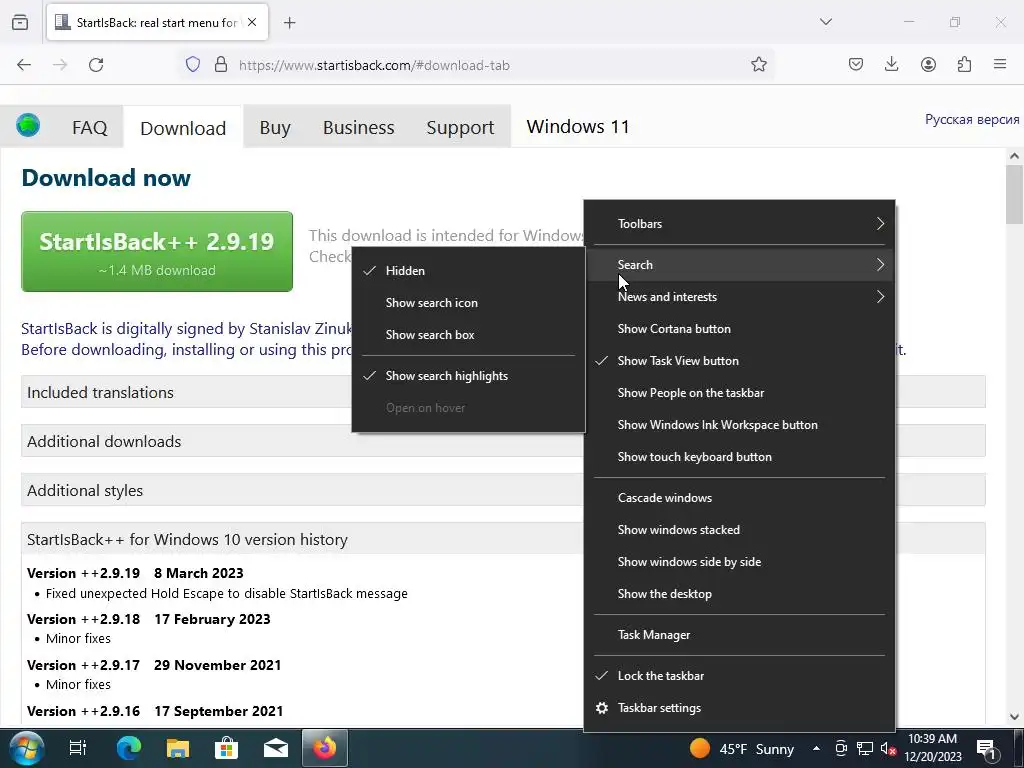This screenshot has width=1024, height=768.
Task: Toggle Show Cortana button
Action: coord(739,328)
